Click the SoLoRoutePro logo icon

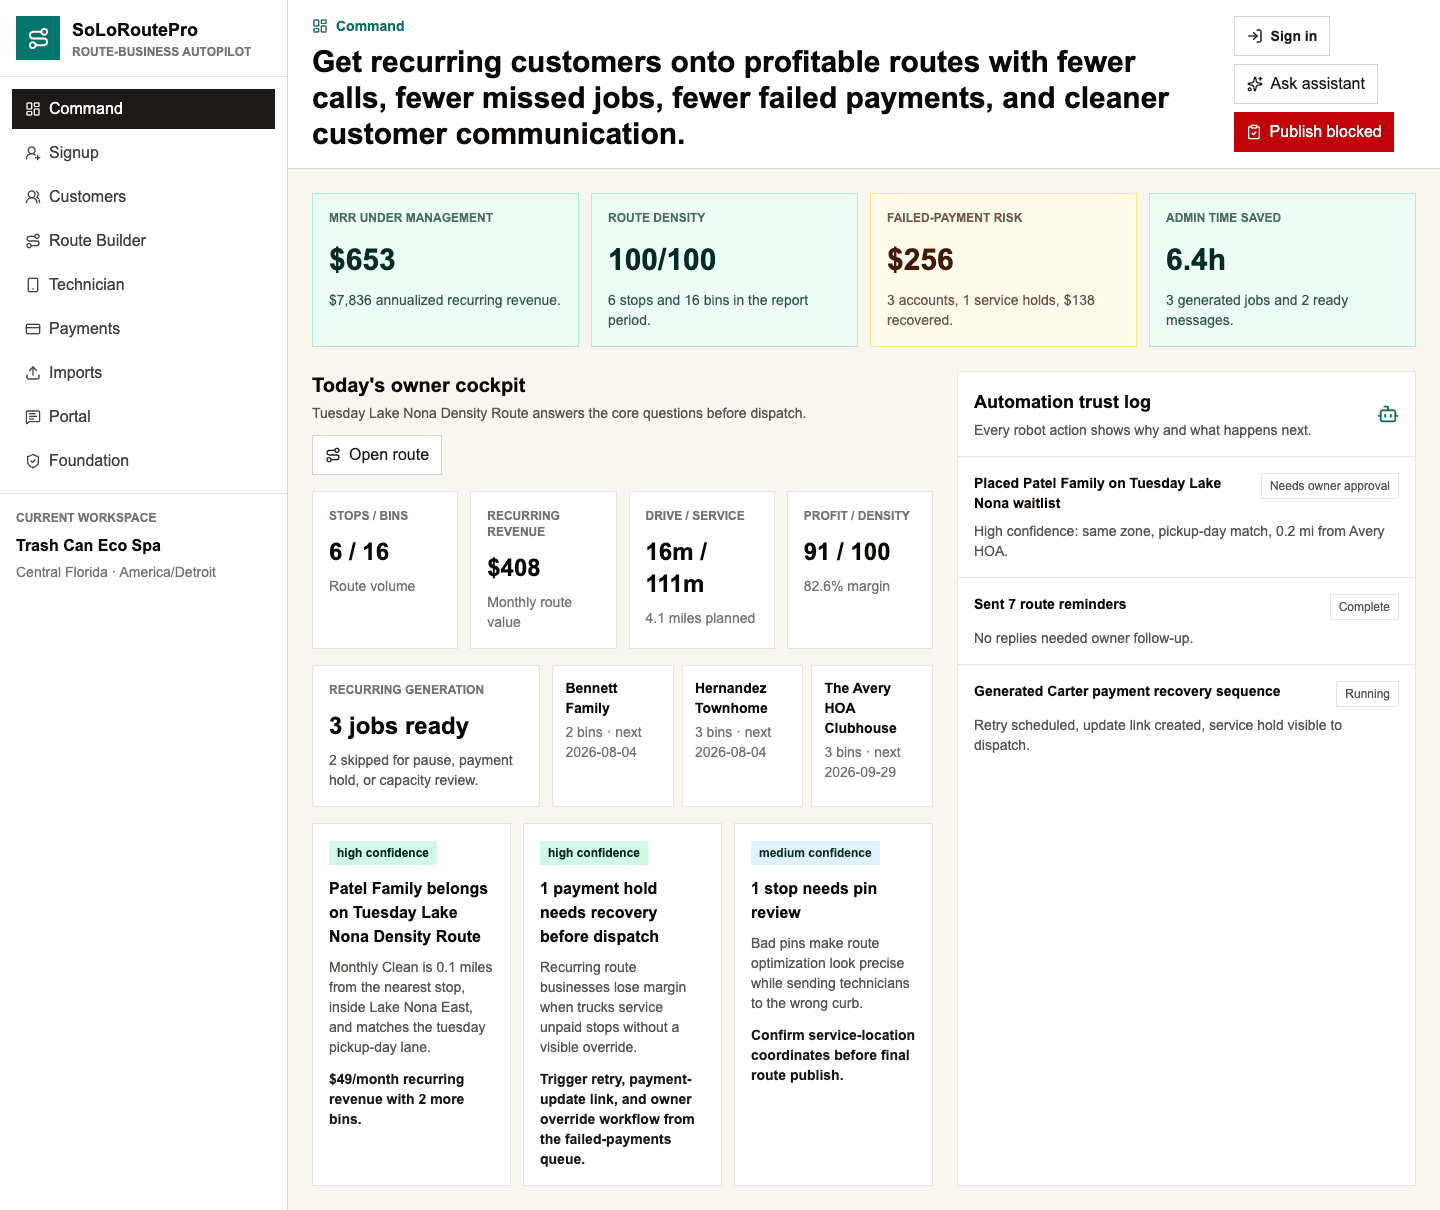click(38, 38)
